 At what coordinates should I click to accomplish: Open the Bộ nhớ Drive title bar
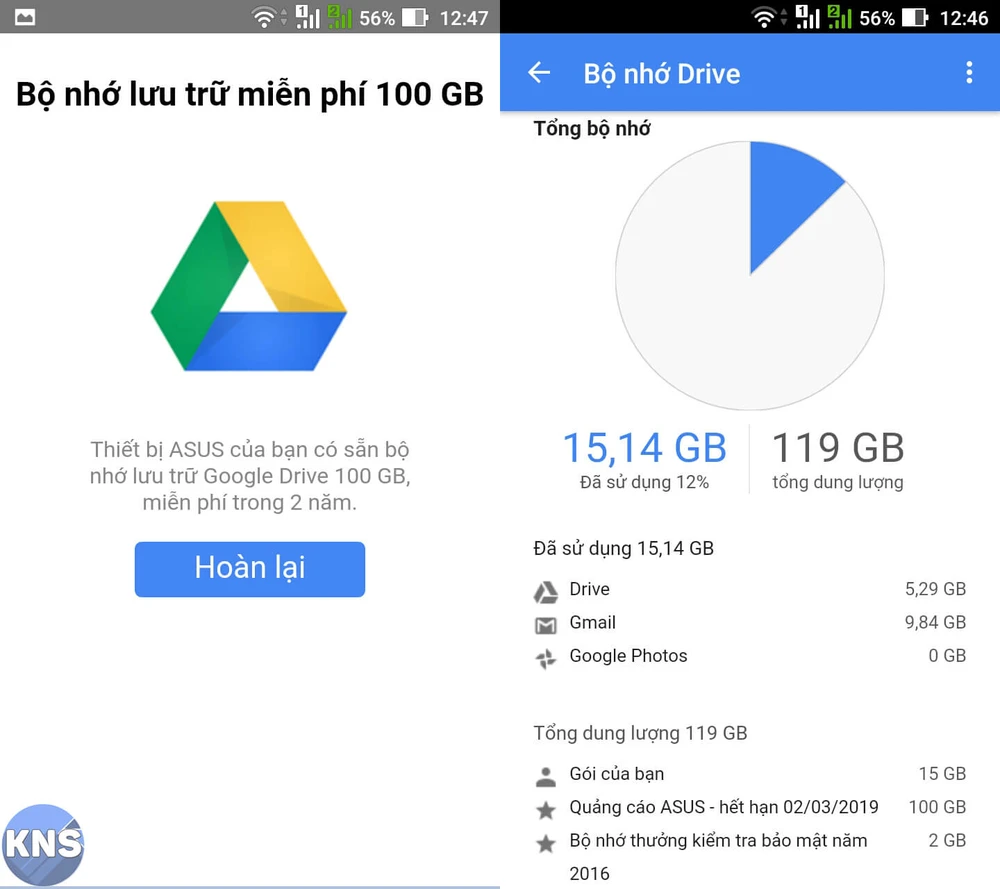(661, 73)
